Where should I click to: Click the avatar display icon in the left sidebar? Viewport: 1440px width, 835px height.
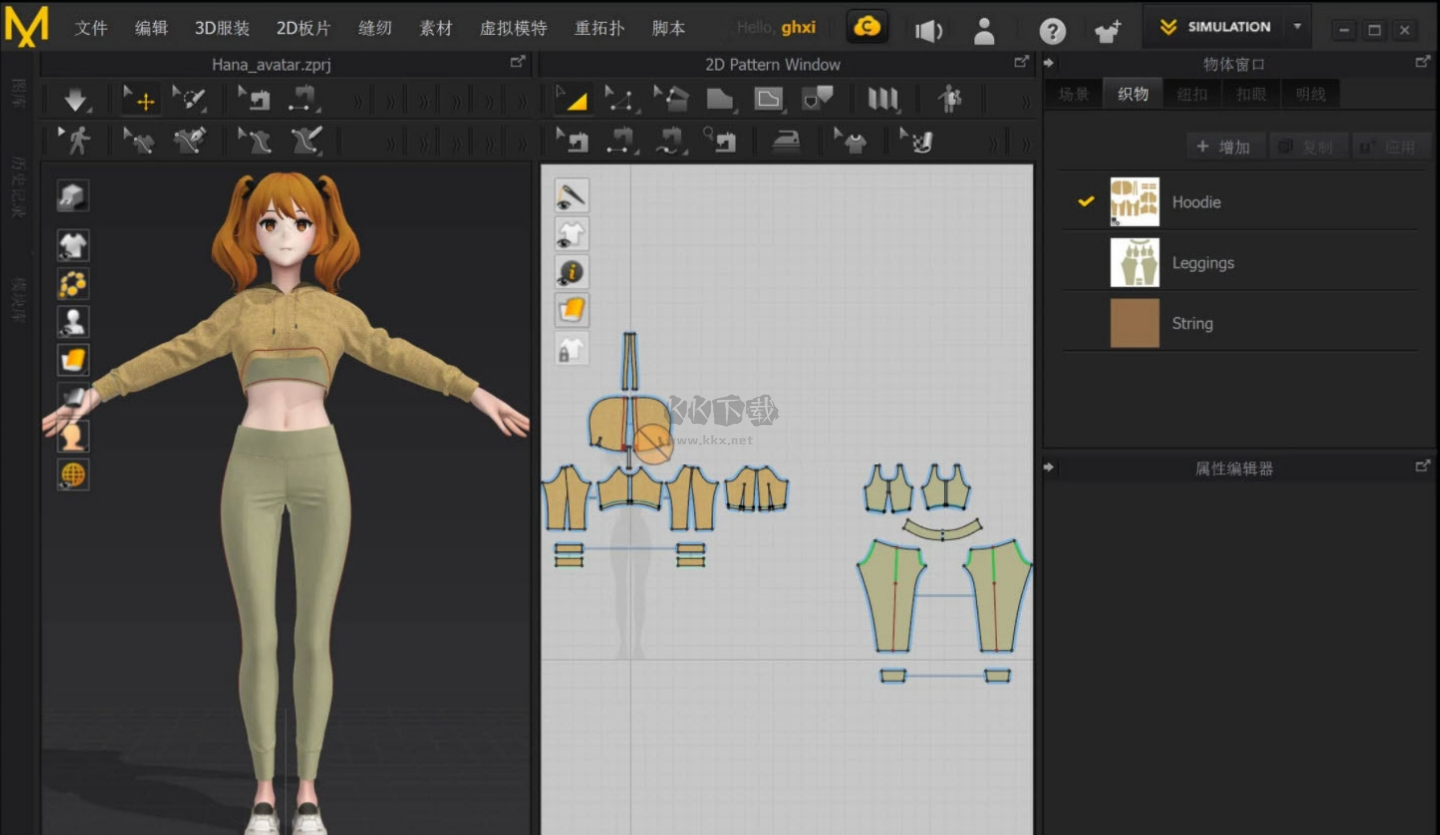pos(72,320)
